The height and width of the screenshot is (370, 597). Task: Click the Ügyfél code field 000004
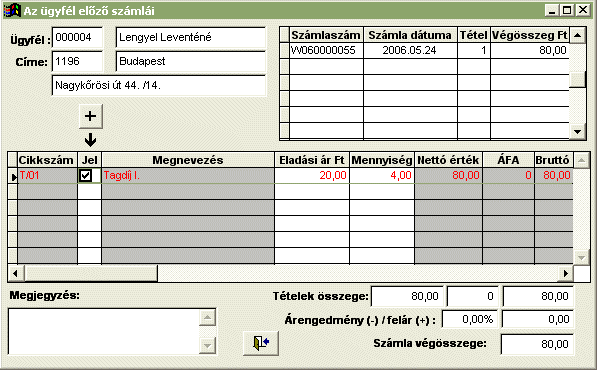(x=77, y=37)
